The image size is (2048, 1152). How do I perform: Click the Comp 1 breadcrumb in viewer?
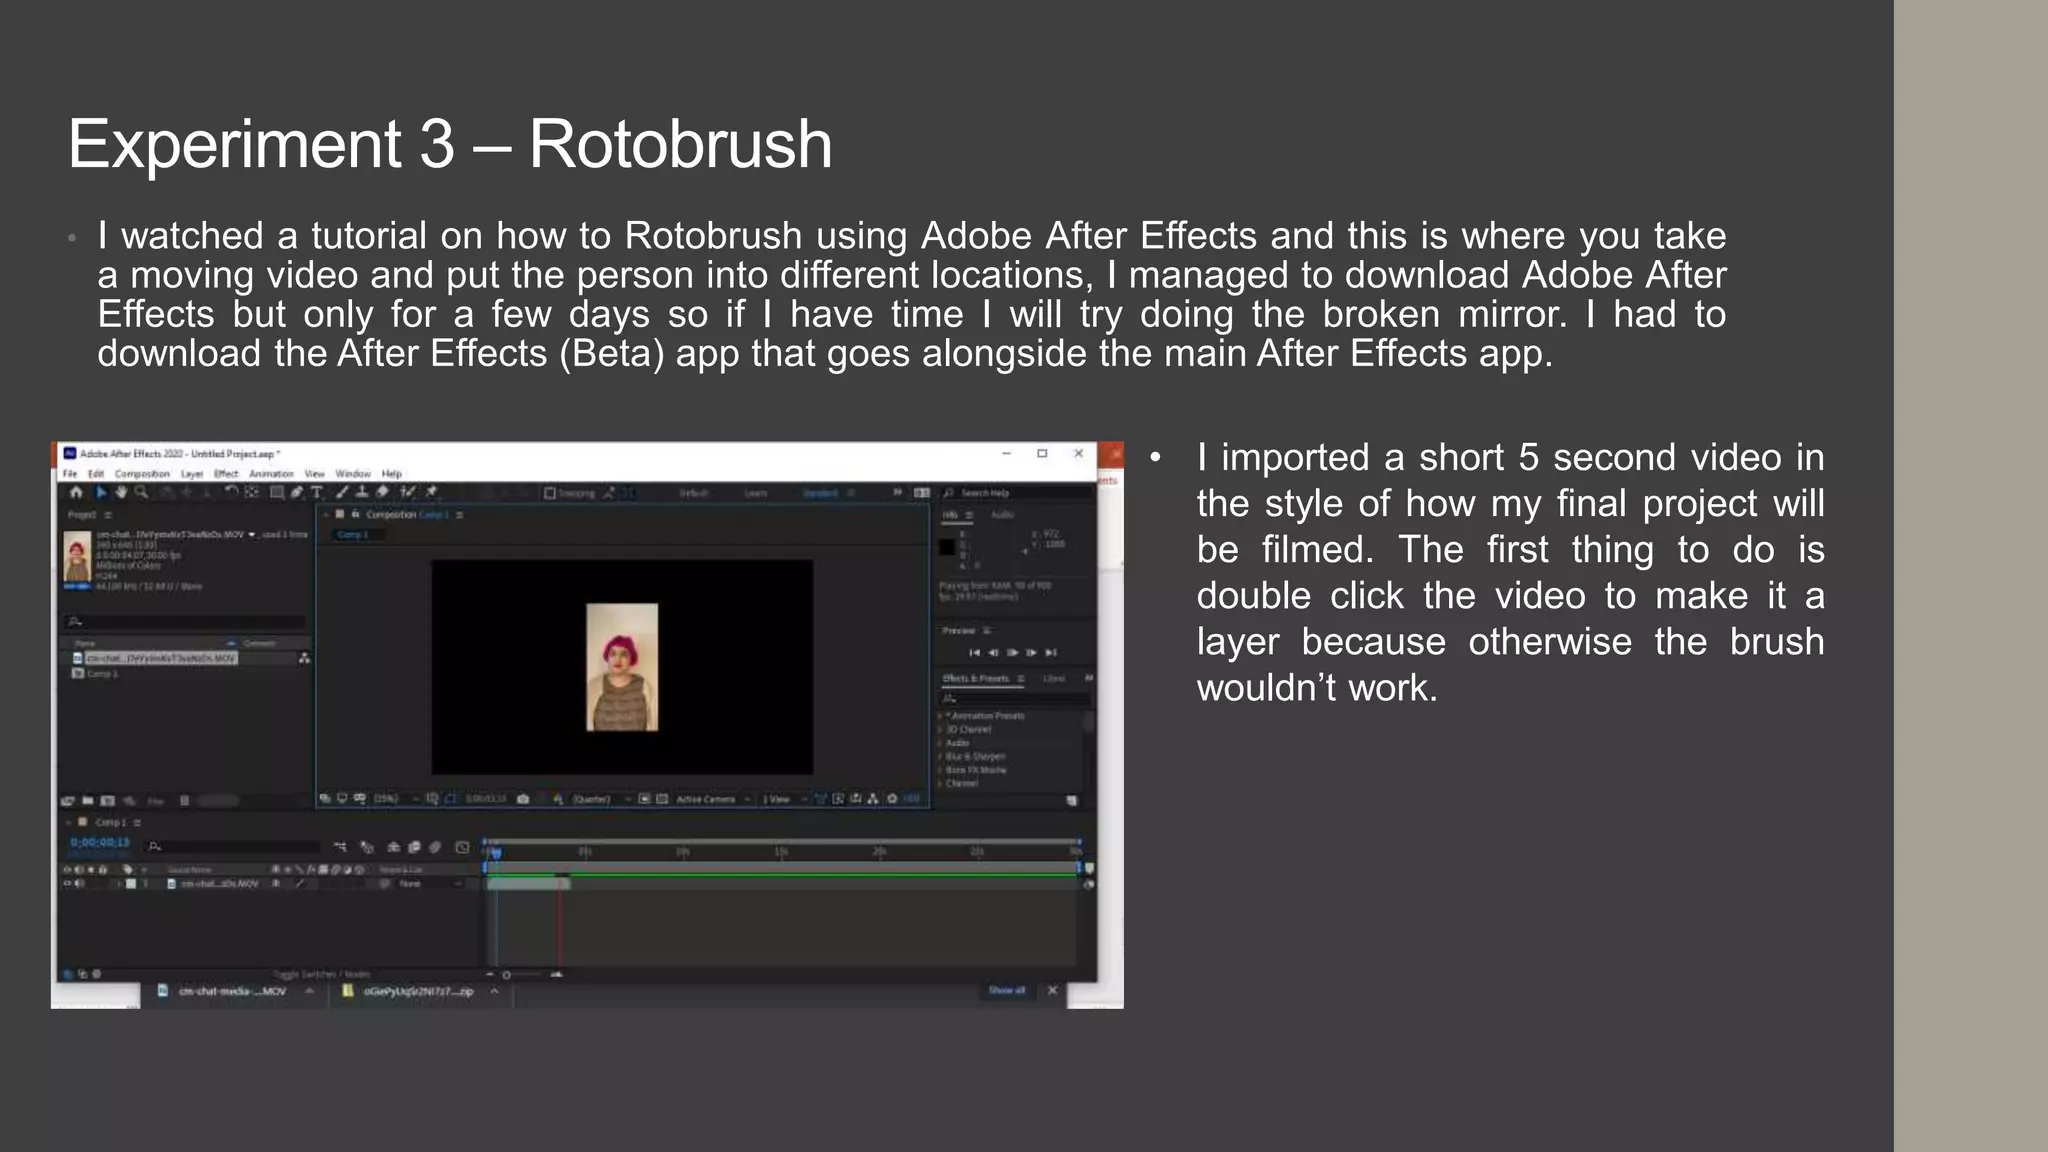tap(353, 534)
